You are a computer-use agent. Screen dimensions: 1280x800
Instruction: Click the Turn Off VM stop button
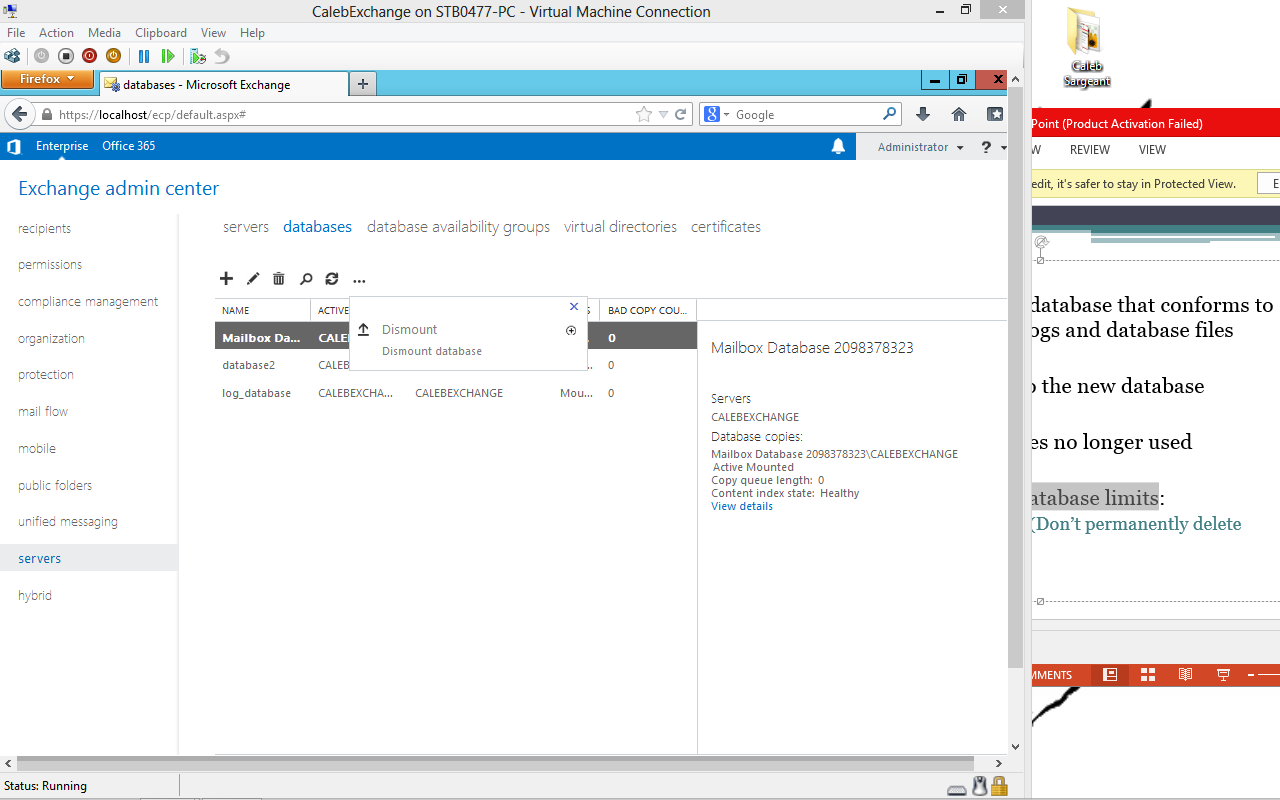coord(66,56)
